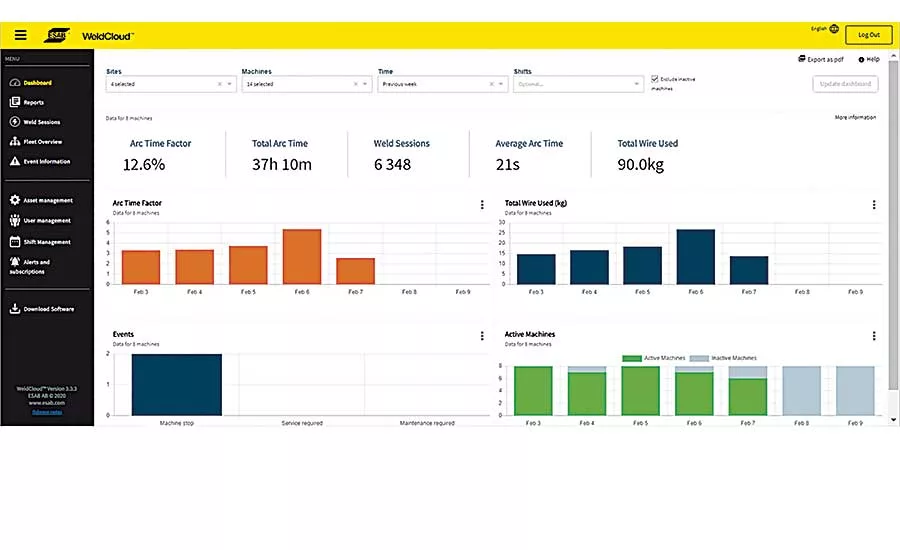Click the 90.0kg Total Wire Used value
The width and height of the screenshot is (900, 550).
641,165
